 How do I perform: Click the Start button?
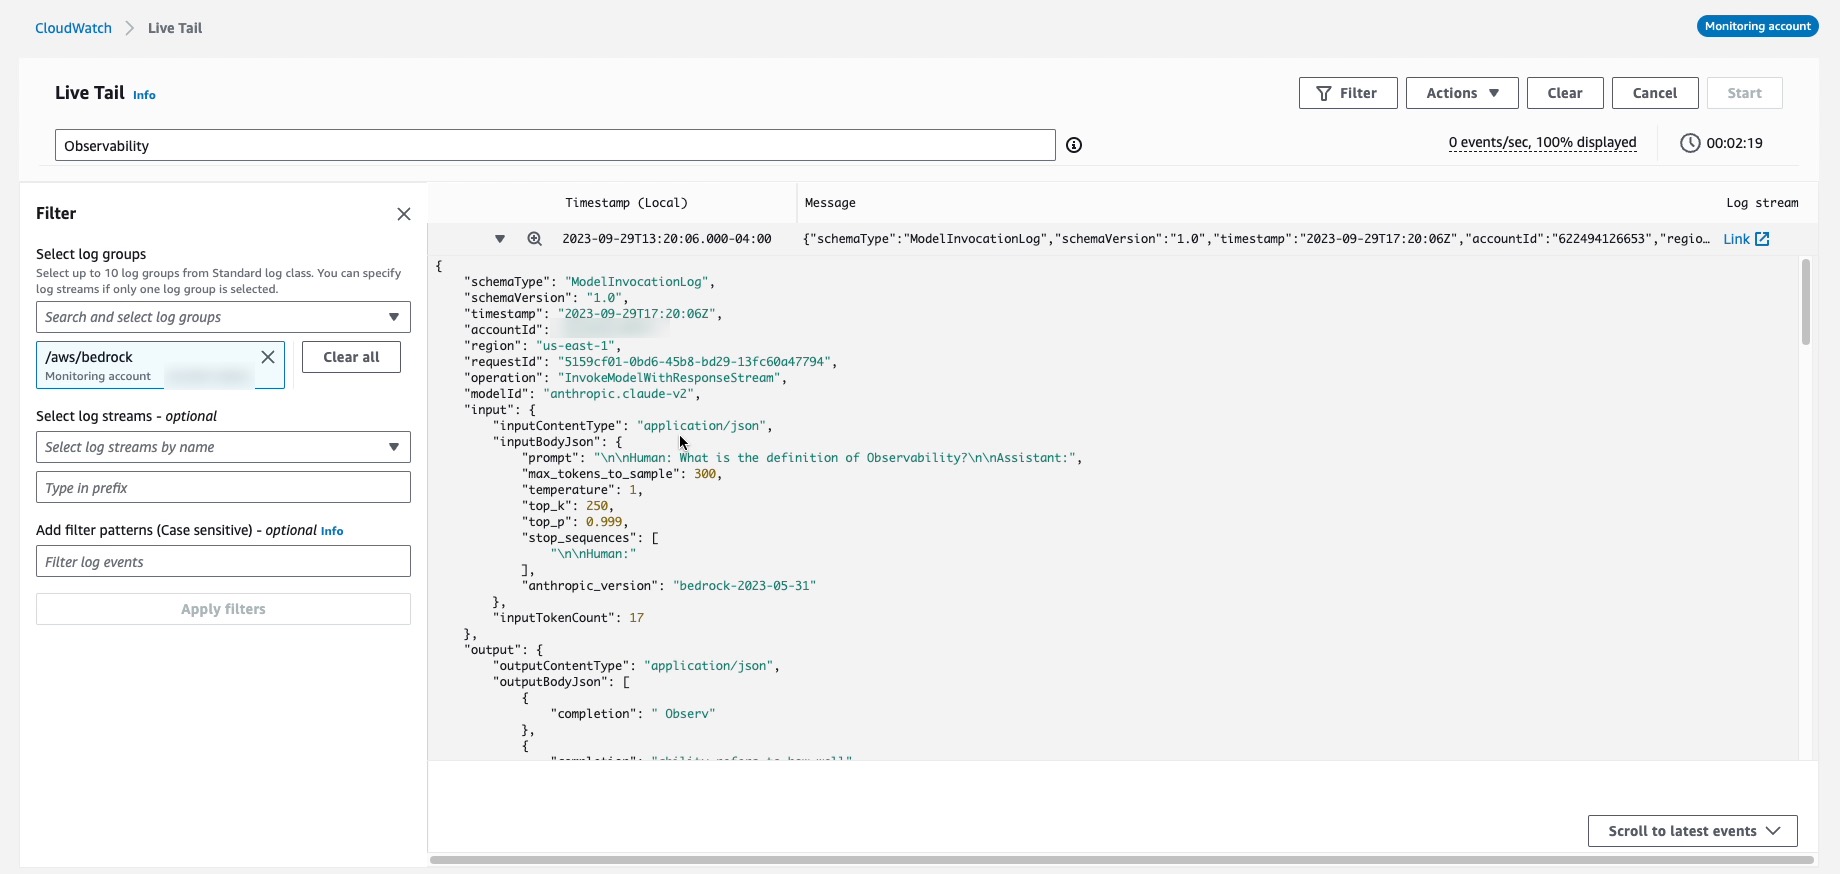coord(1745,93)
